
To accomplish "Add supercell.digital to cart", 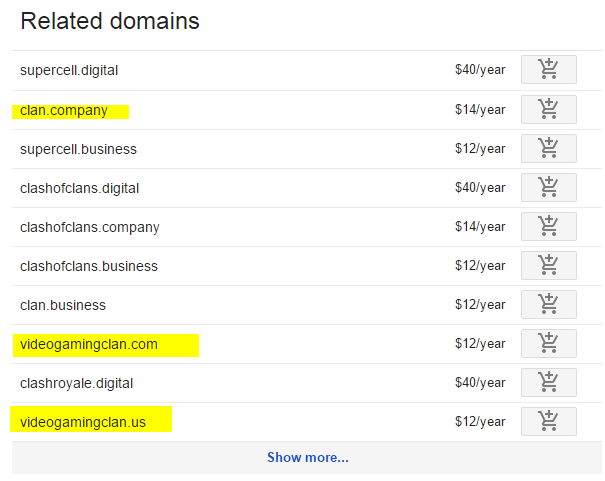I will (x=548, y=70).
